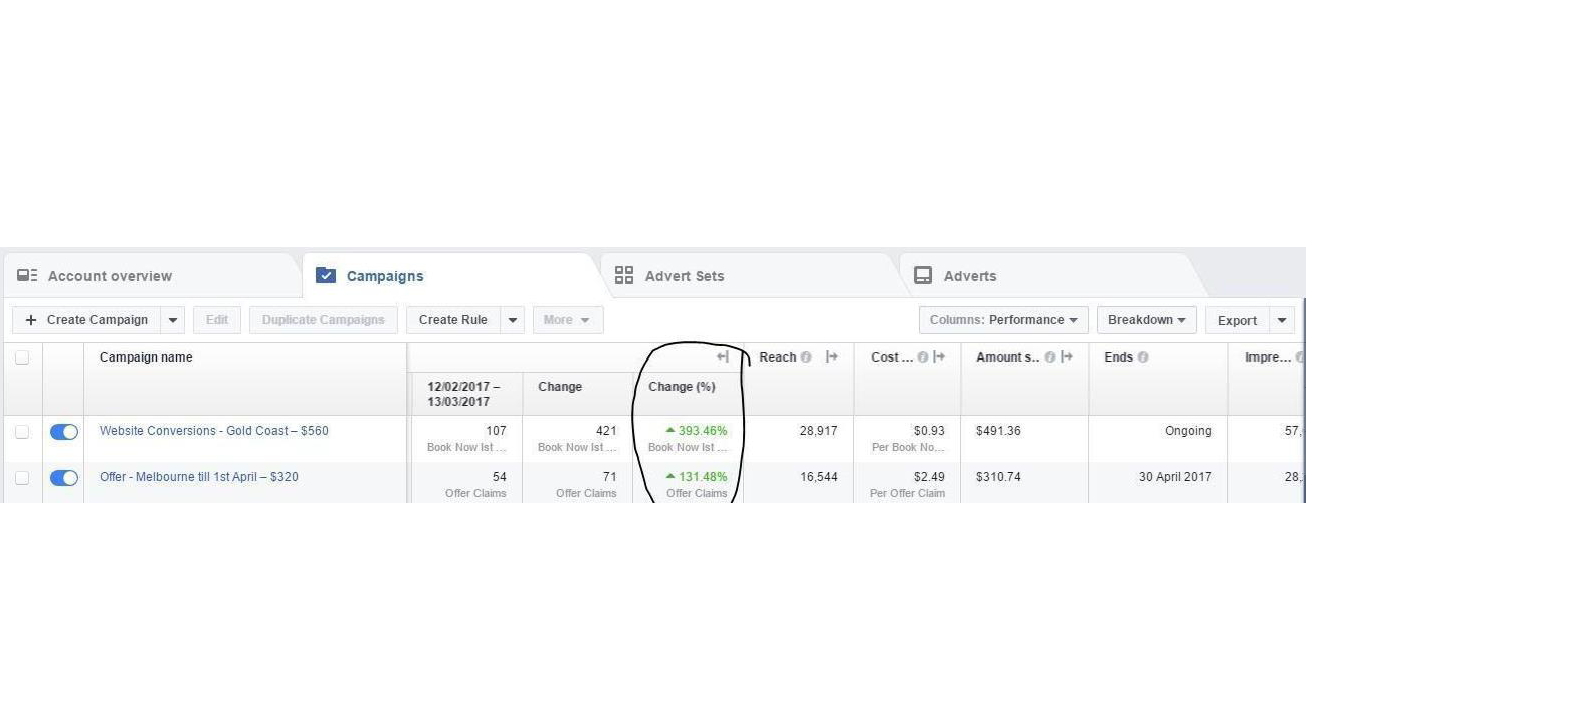Toggle off the Gold Coast campaign switch
The width and height of the screenshot is (1594, 724).
point(64,432)
